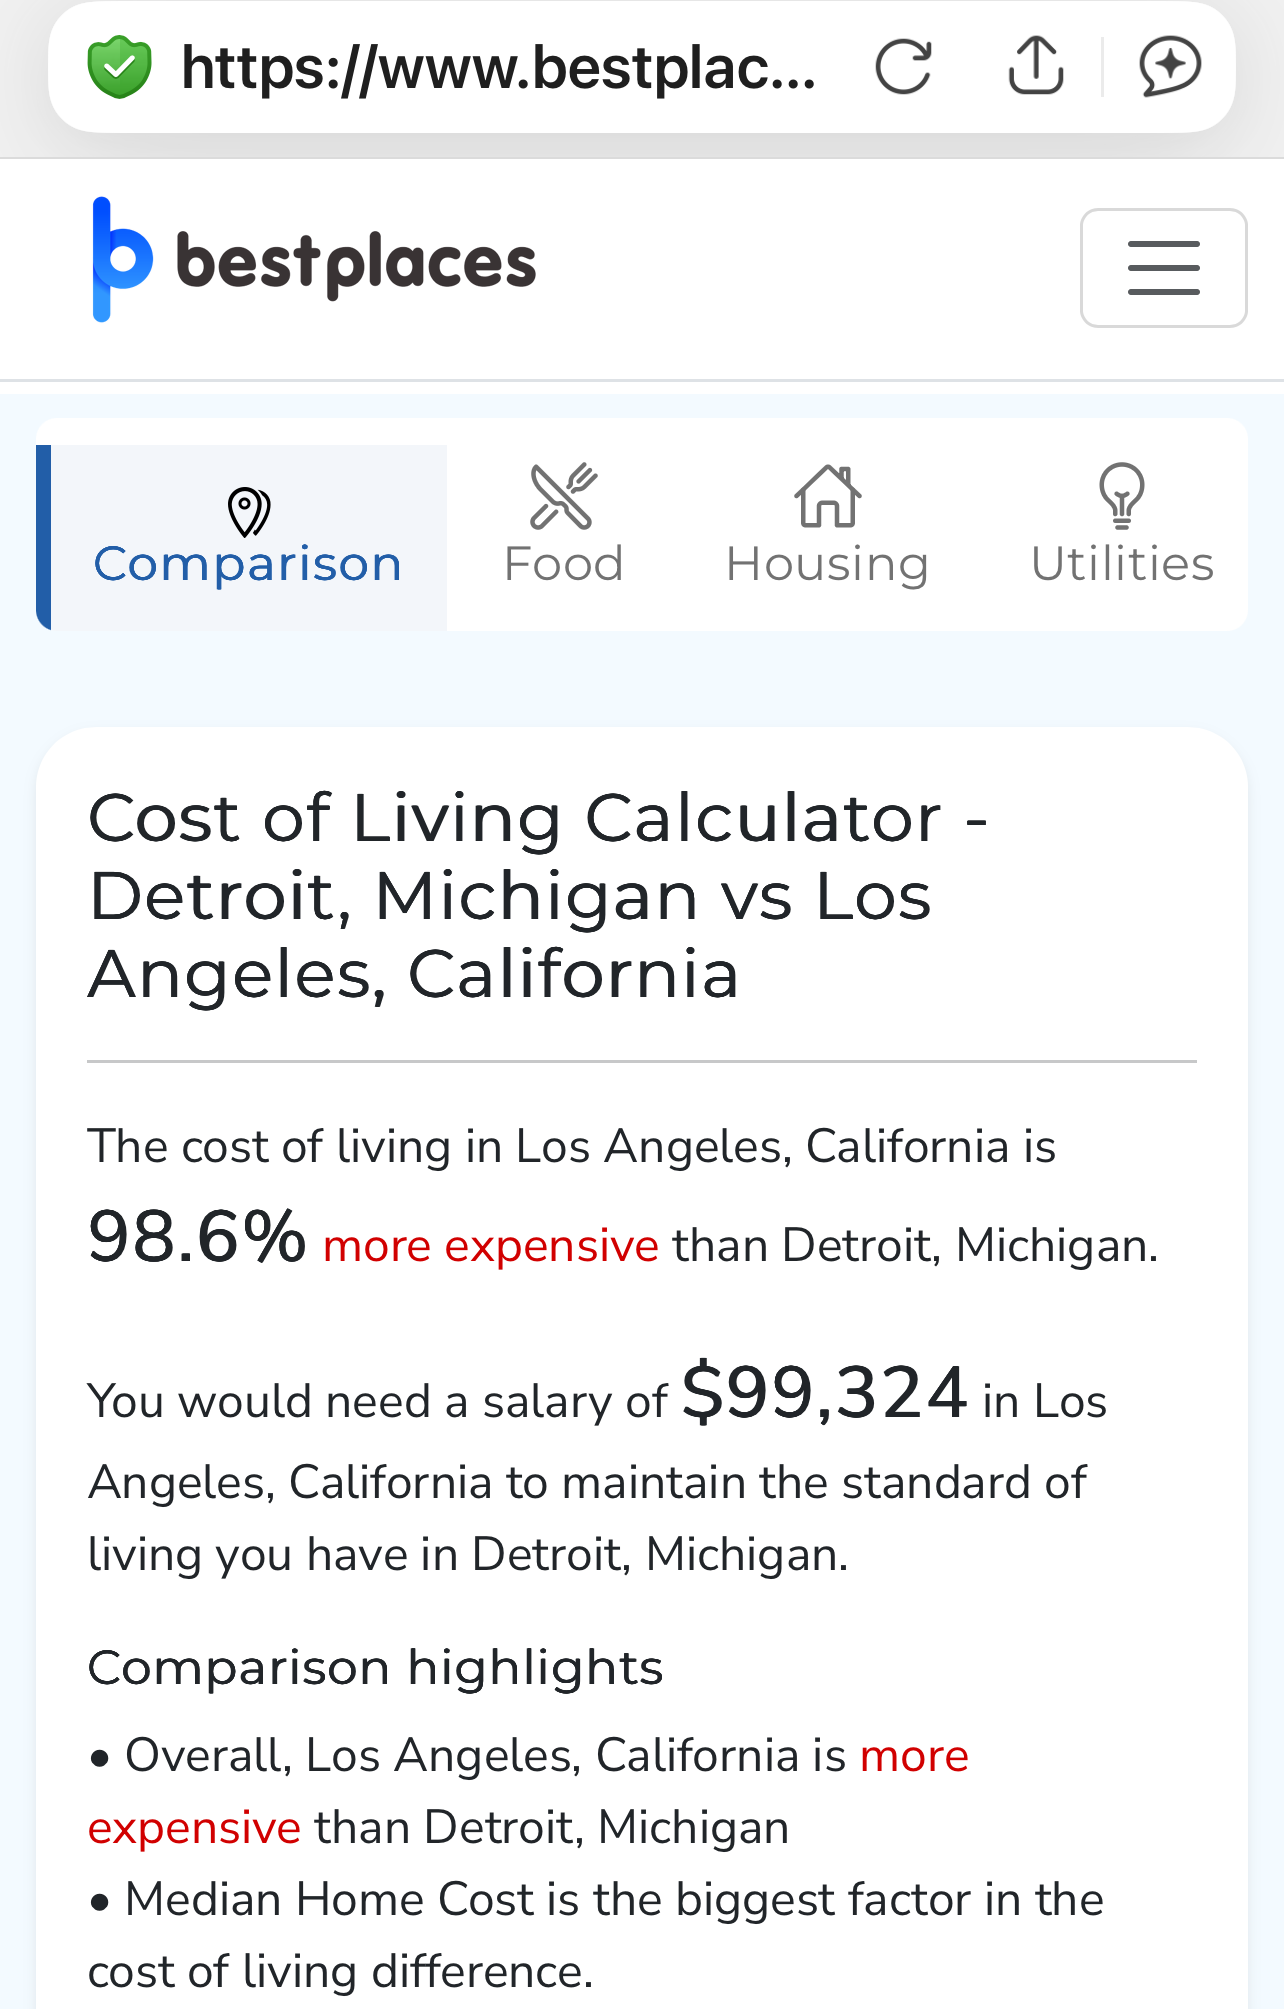
Task: Tap the green security shield icon
Action: point(119,67)
